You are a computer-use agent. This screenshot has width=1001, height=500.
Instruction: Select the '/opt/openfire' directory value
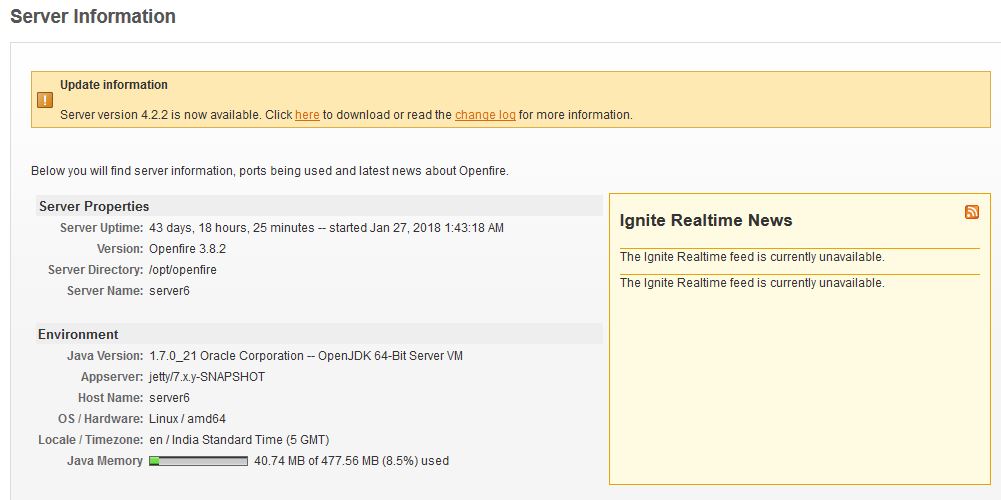tap(183, 269)
